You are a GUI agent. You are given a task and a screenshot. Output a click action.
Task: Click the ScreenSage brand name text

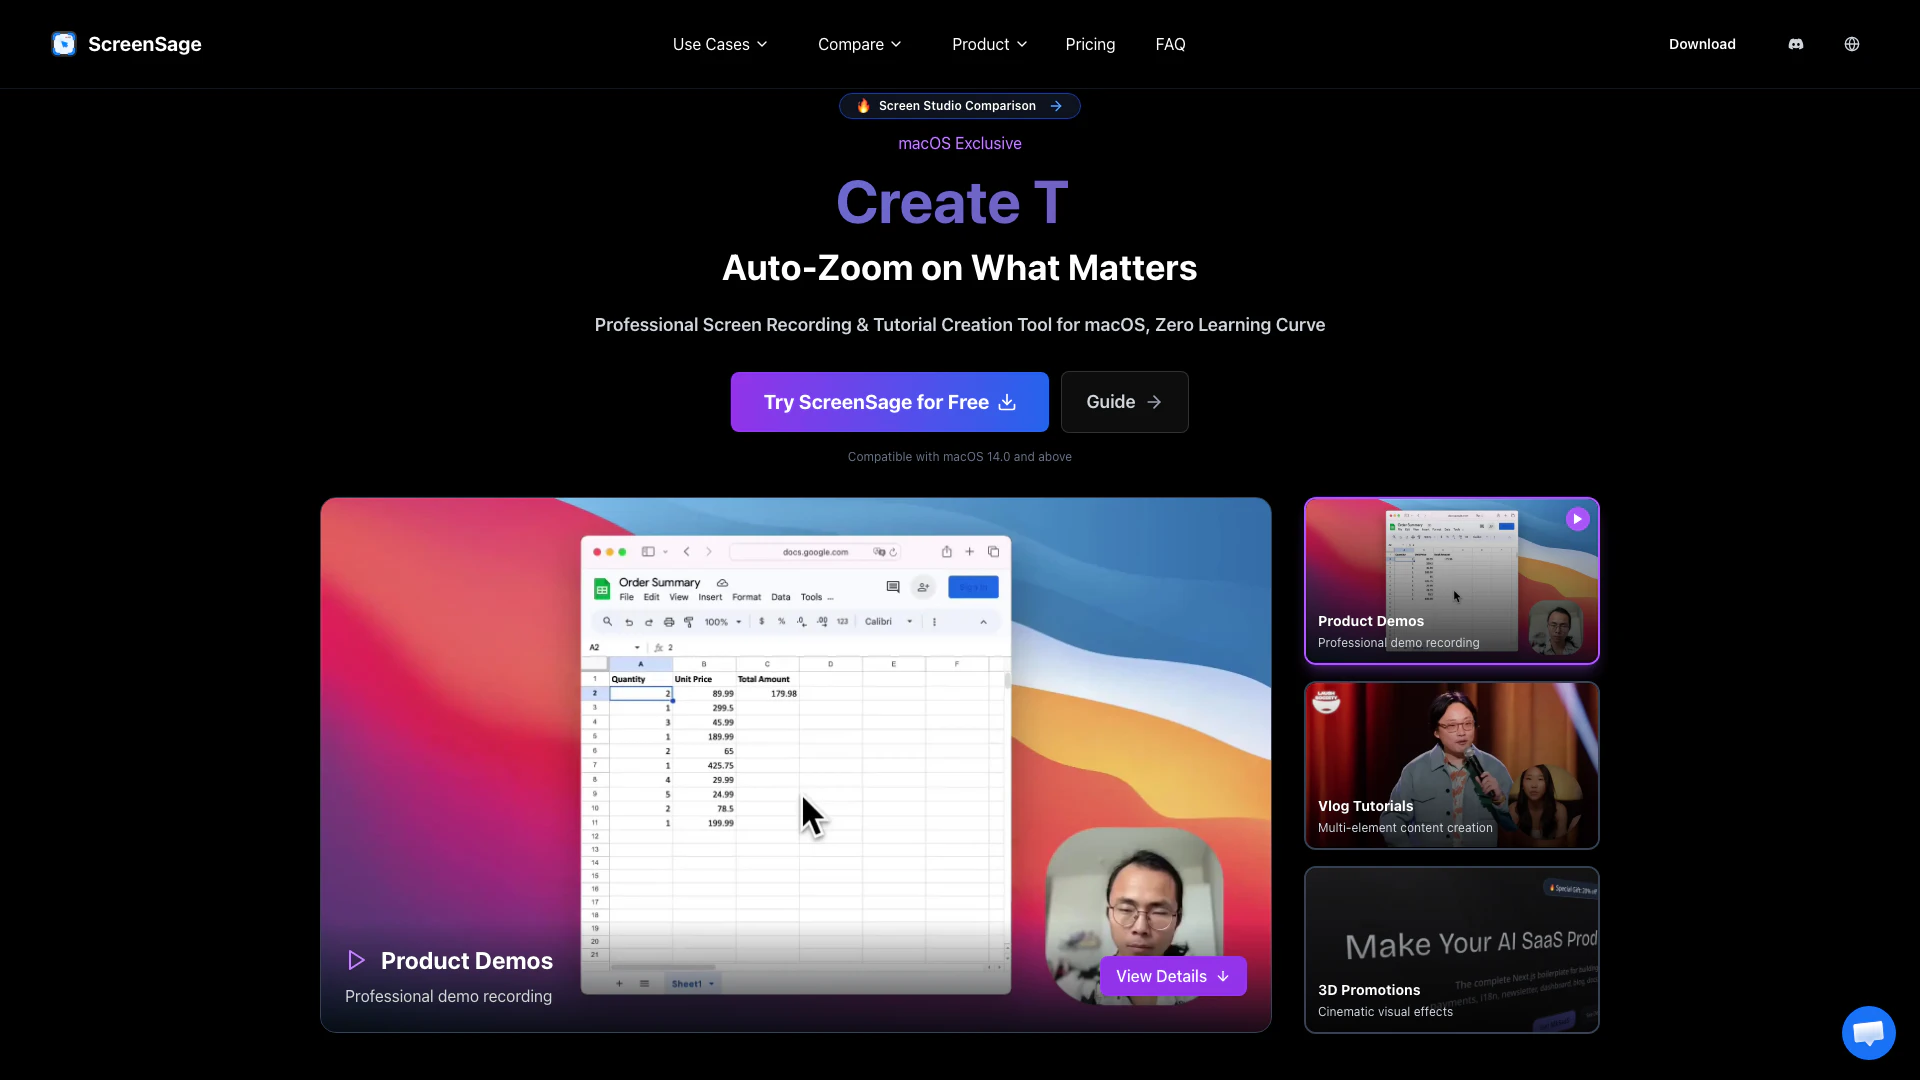click(x=145, y=44)
